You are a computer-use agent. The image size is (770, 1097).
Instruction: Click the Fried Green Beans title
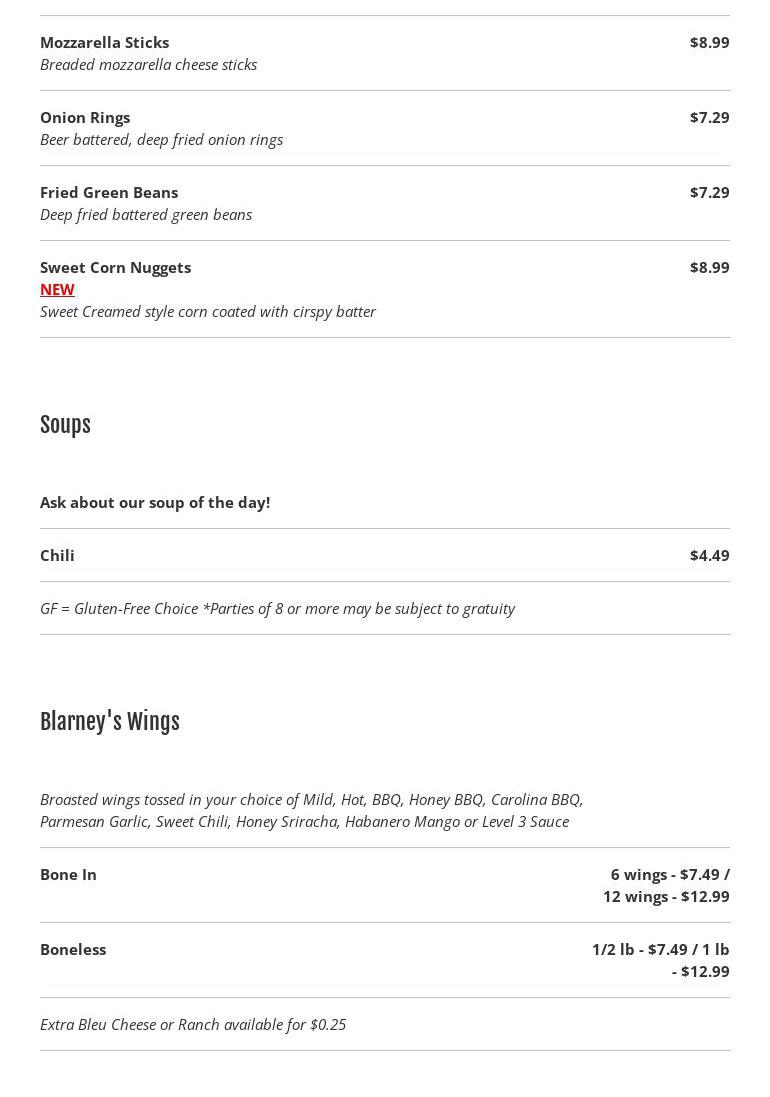pyautogui.click(x=109, y=192)
